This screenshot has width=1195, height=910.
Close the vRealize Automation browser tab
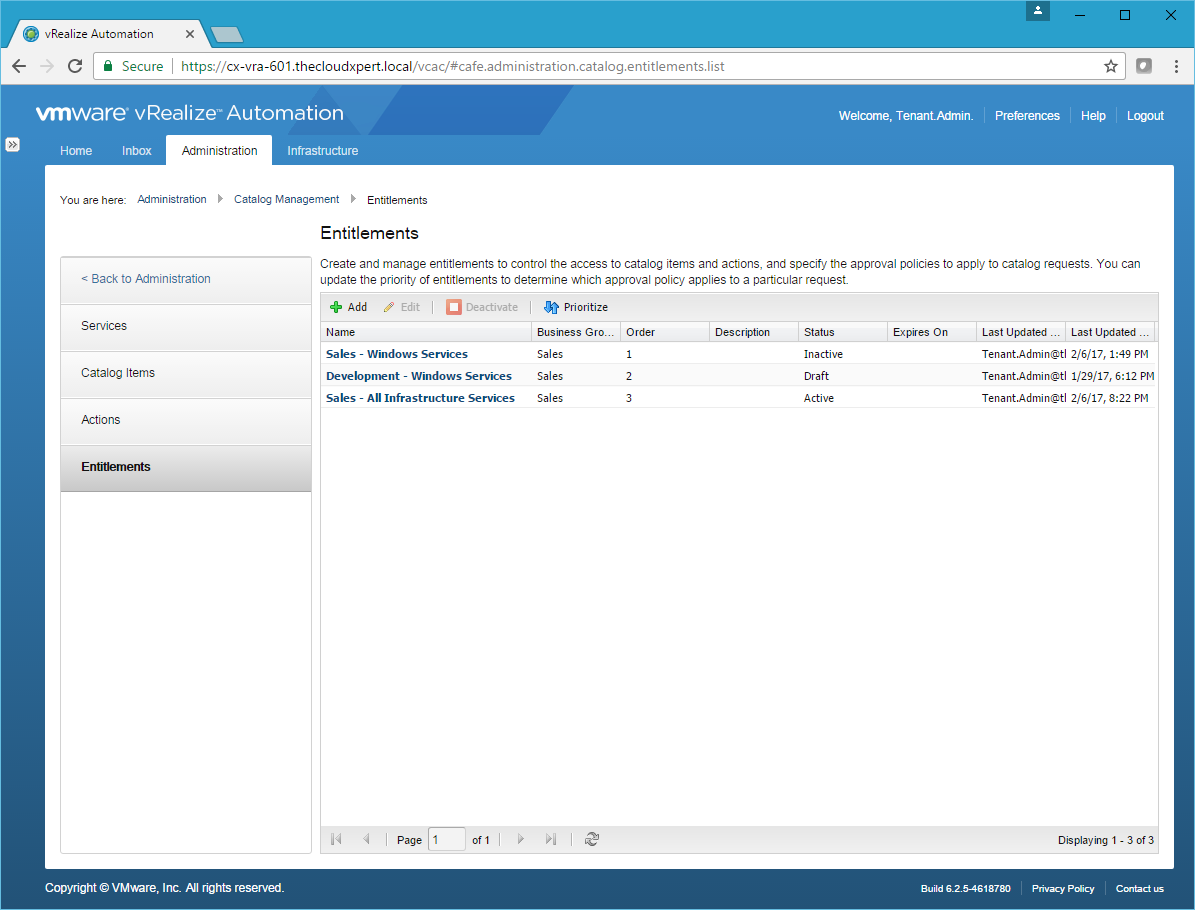tap(191, 34)
